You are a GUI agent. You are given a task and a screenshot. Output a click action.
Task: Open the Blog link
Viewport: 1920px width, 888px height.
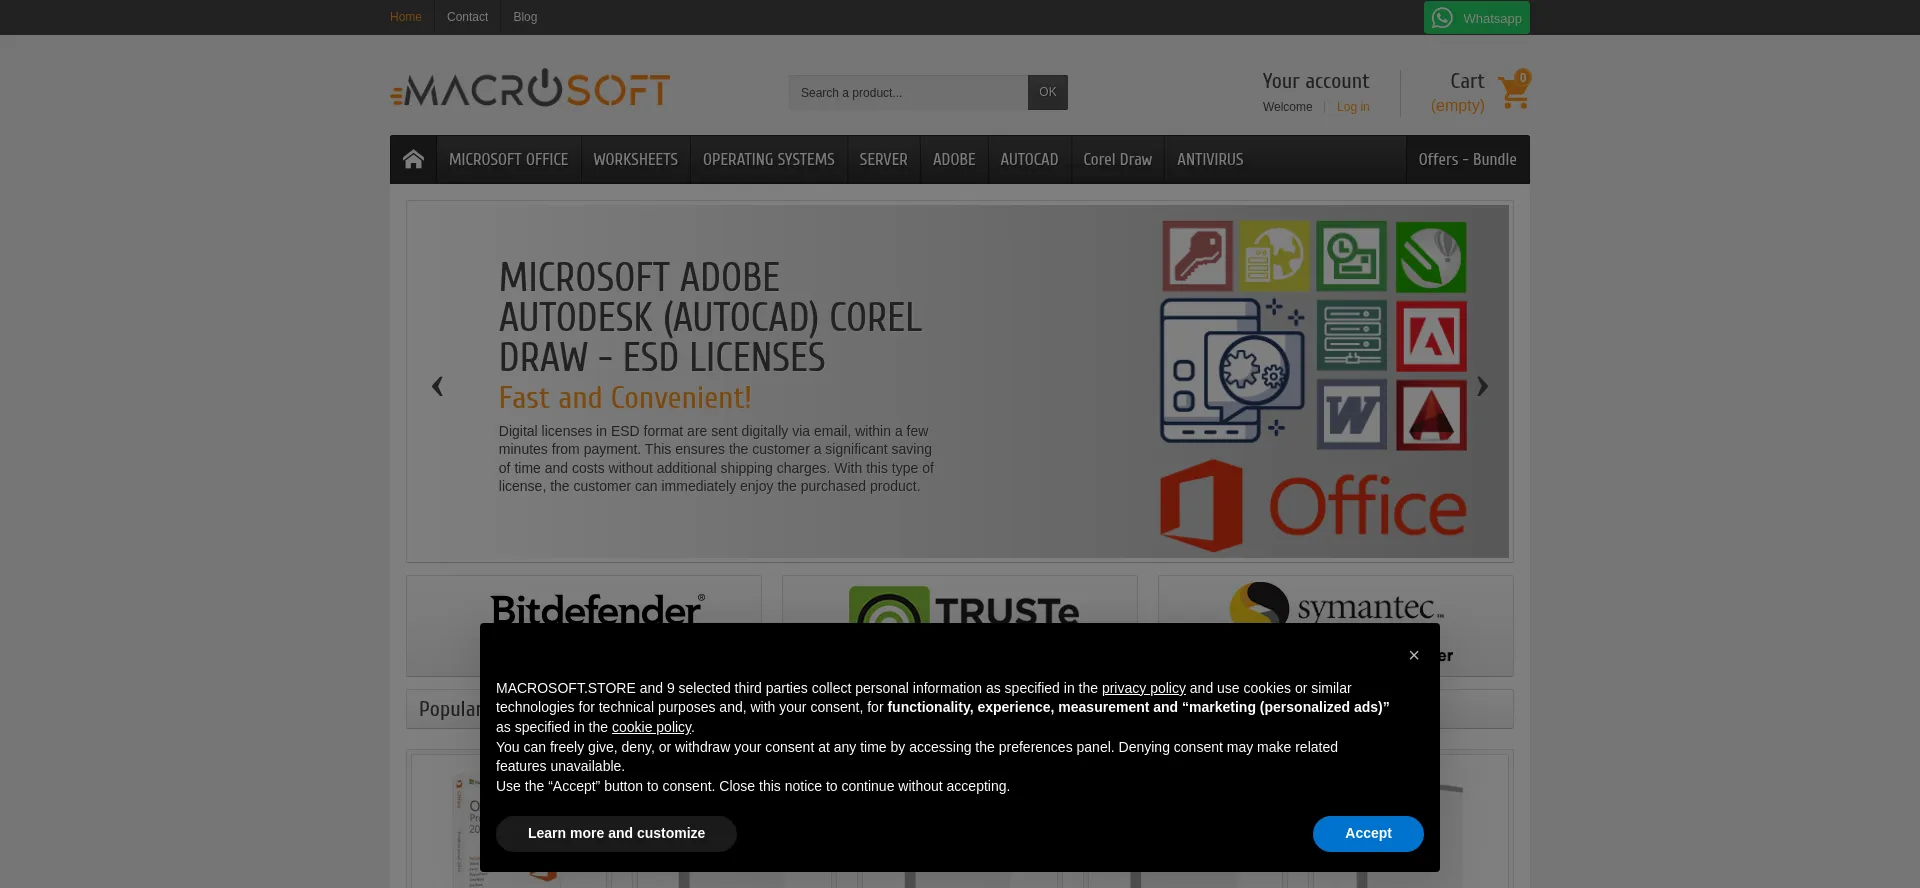525,17
